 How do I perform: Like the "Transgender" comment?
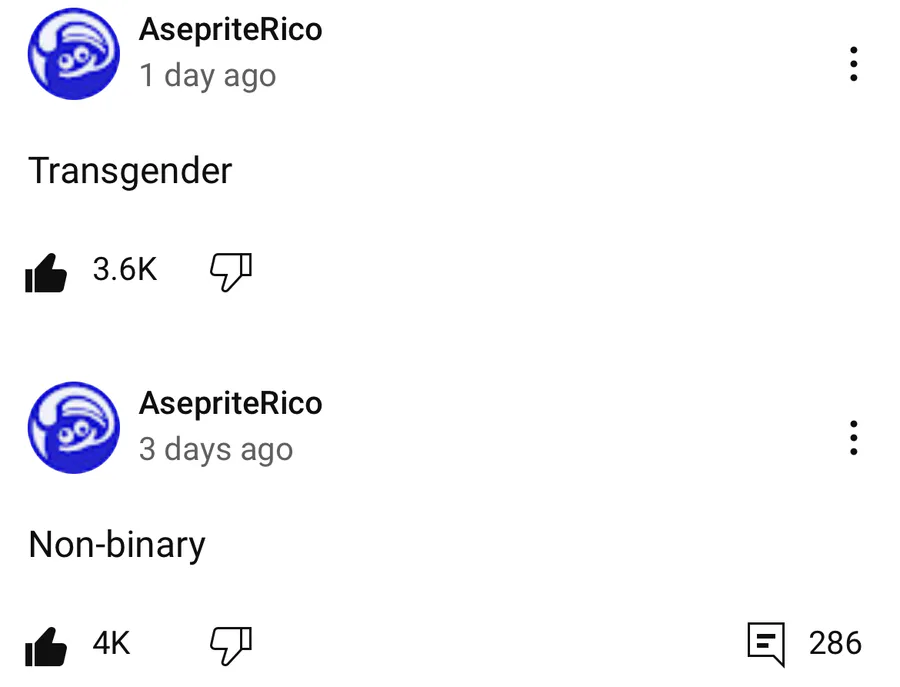(46, 271)
